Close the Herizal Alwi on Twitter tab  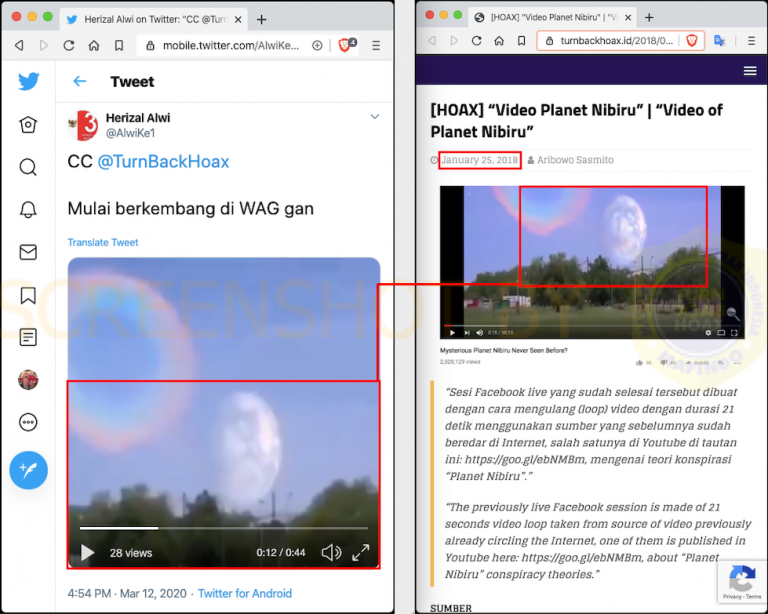click(x=238, y=20)
